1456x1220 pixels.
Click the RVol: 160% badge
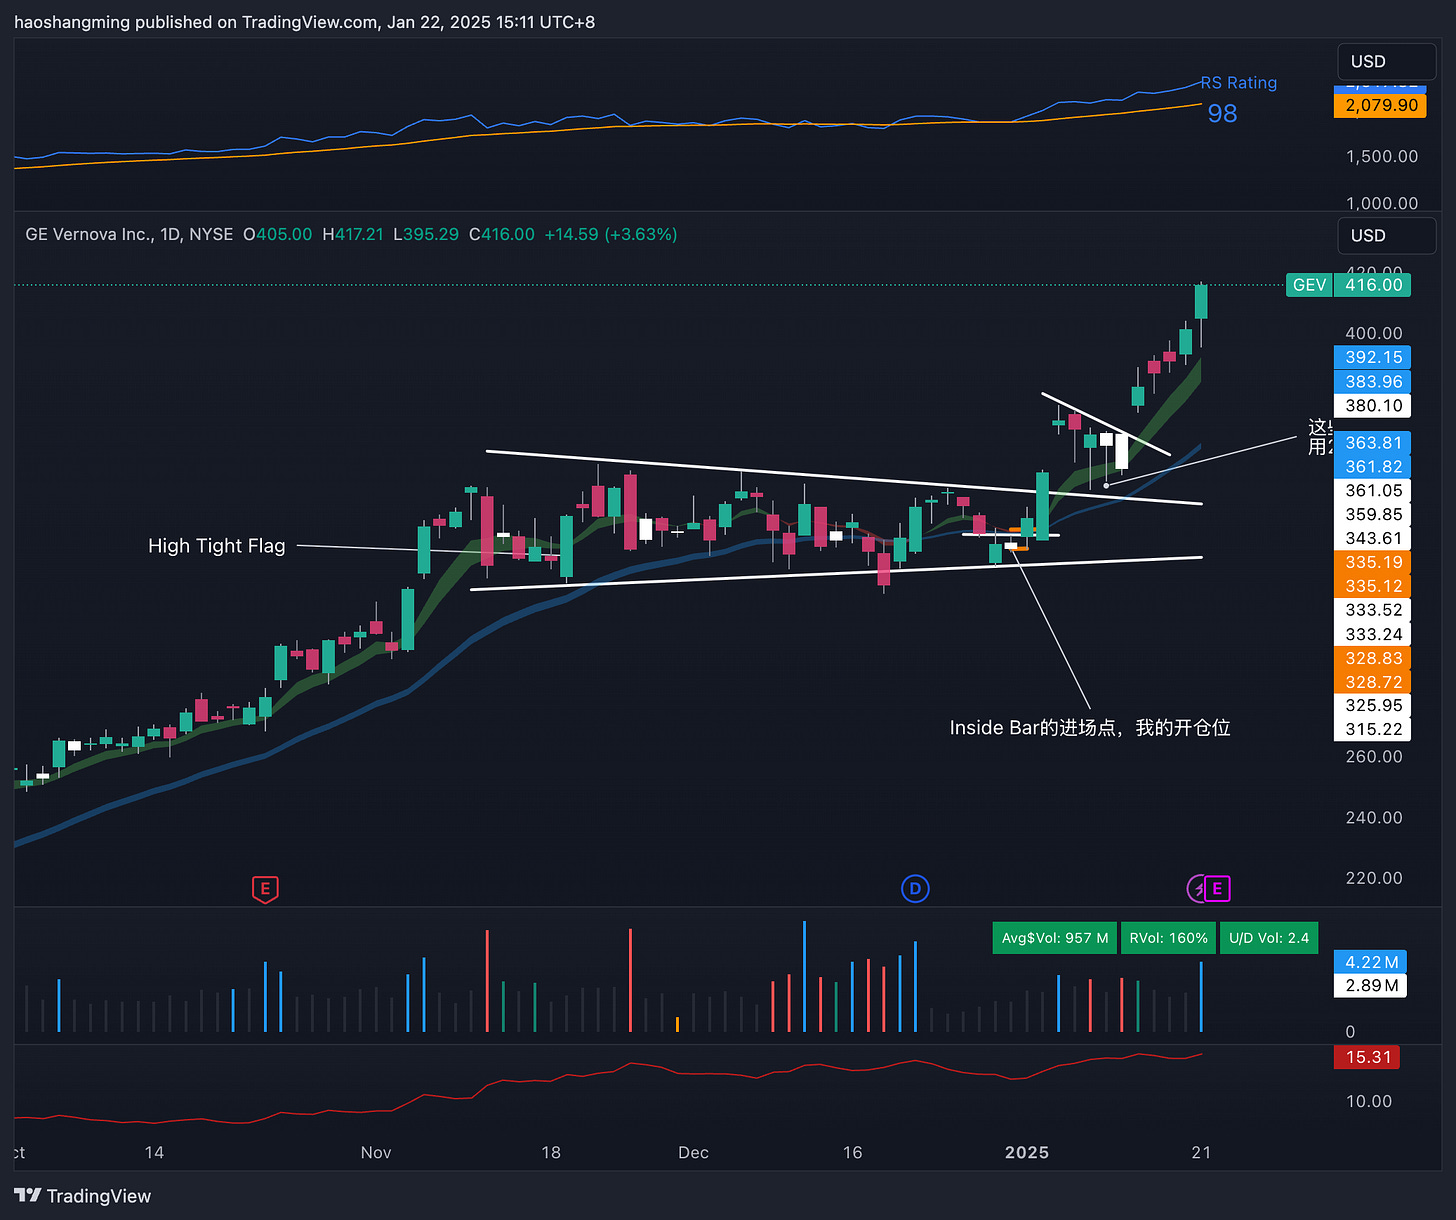point(1169,938)
